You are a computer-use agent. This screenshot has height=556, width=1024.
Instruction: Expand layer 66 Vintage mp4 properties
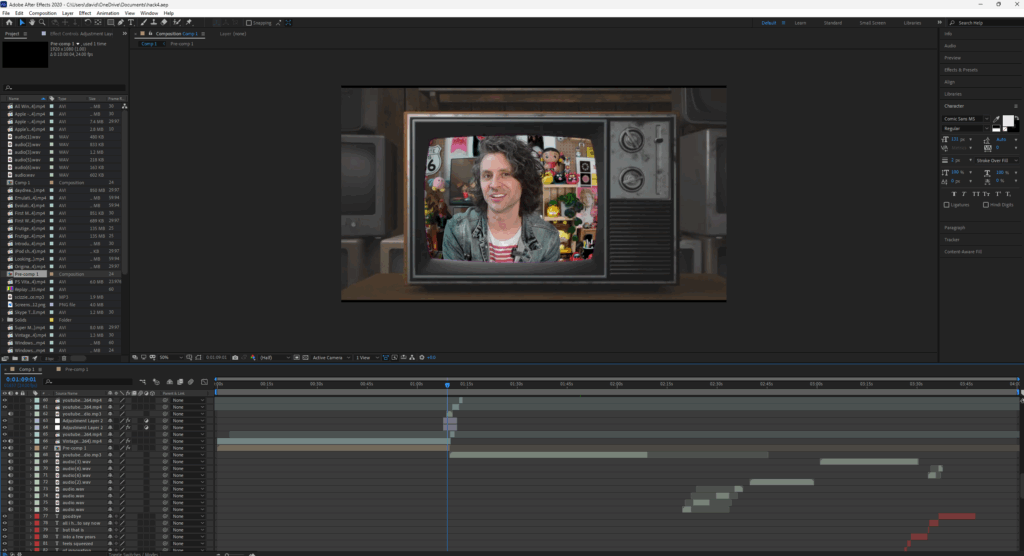pyautogui.click(x=30, y=441)
